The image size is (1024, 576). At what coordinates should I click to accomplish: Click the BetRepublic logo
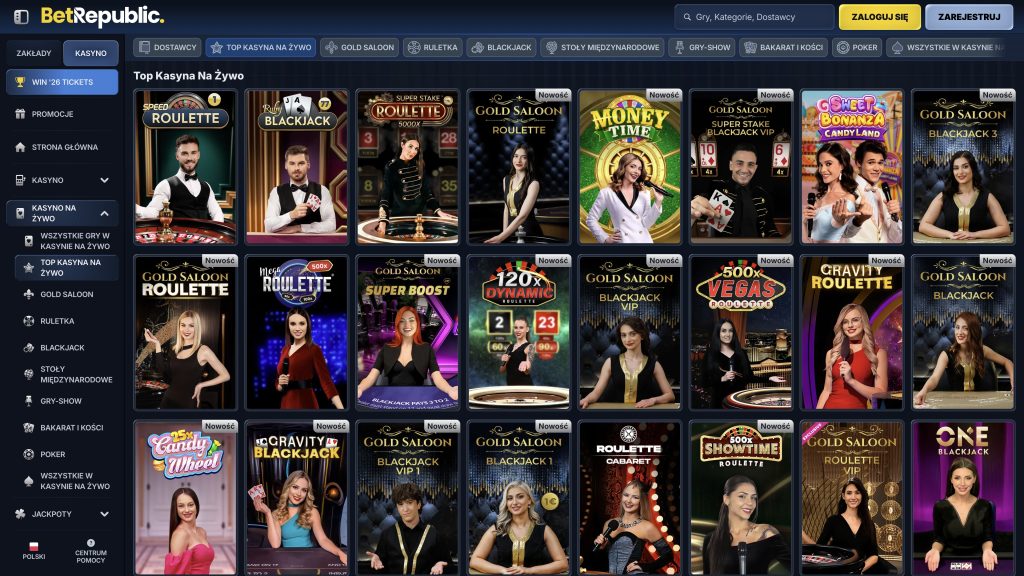102,16
